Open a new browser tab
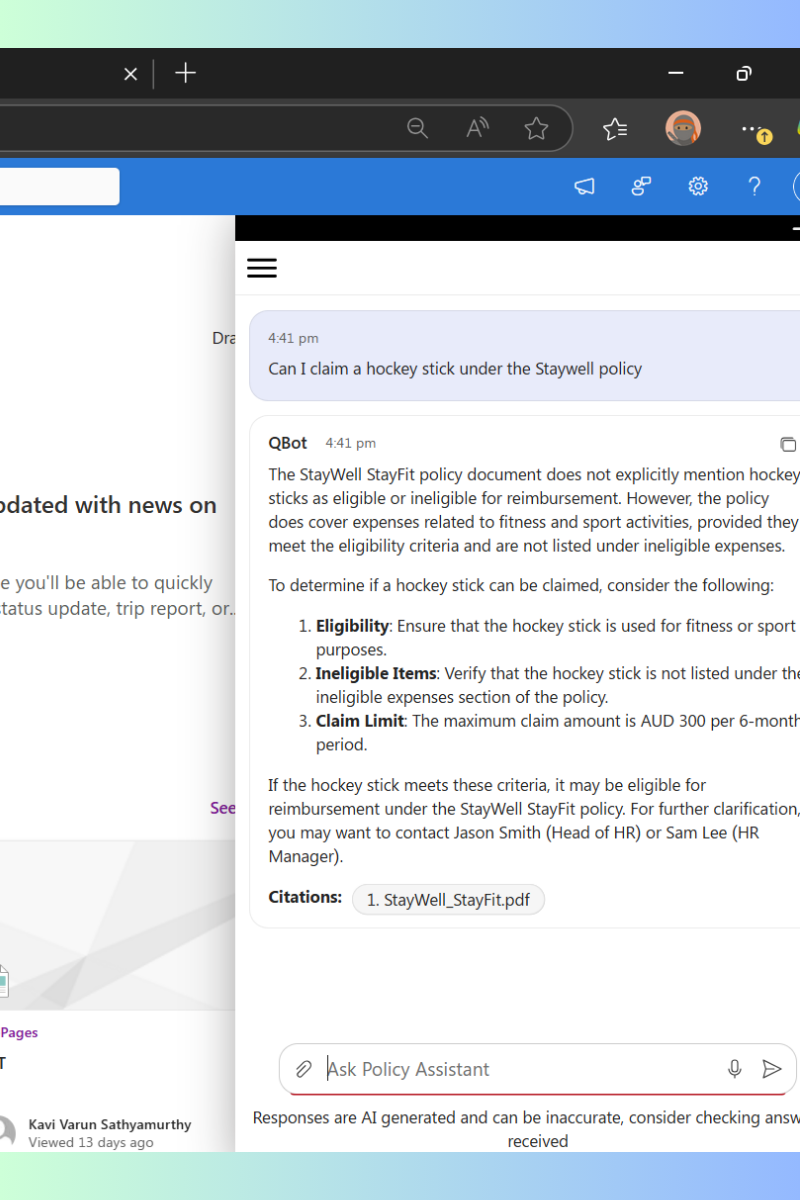This screenshot has width=800, height=1200. pos(185,73)
